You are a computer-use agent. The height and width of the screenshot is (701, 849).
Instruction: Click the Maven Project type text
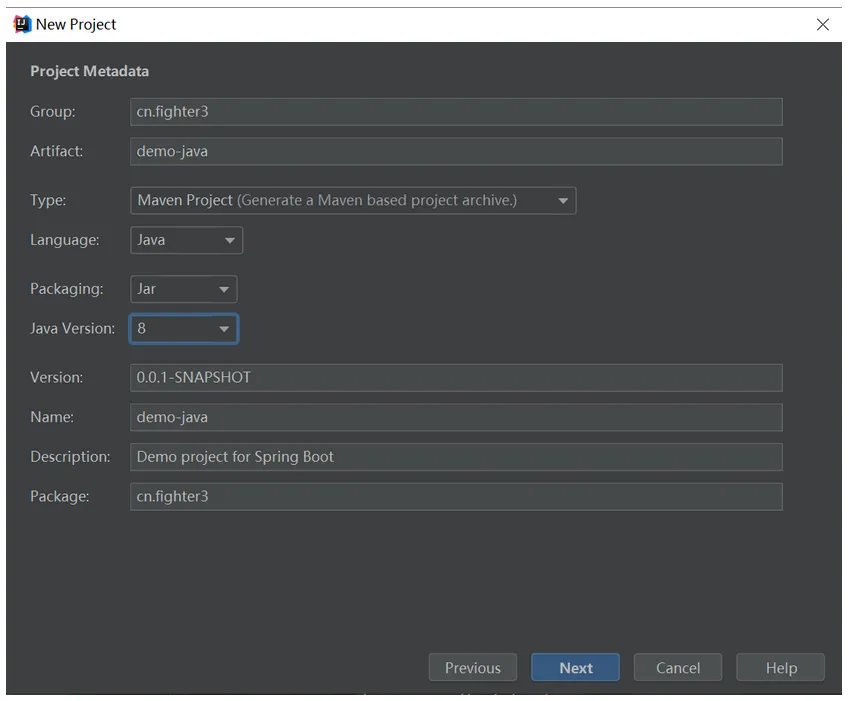[185, 200]
